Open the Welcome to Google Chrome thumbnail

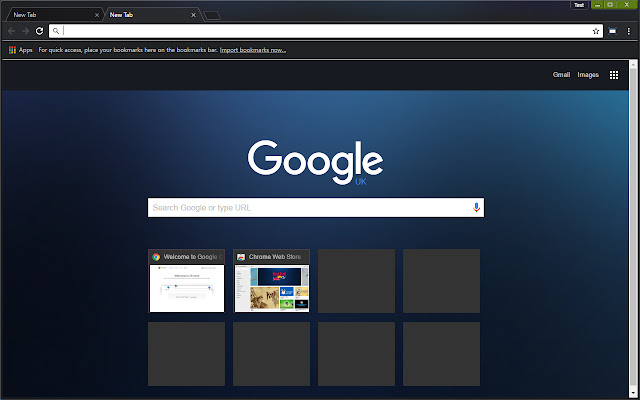[187, 281]
